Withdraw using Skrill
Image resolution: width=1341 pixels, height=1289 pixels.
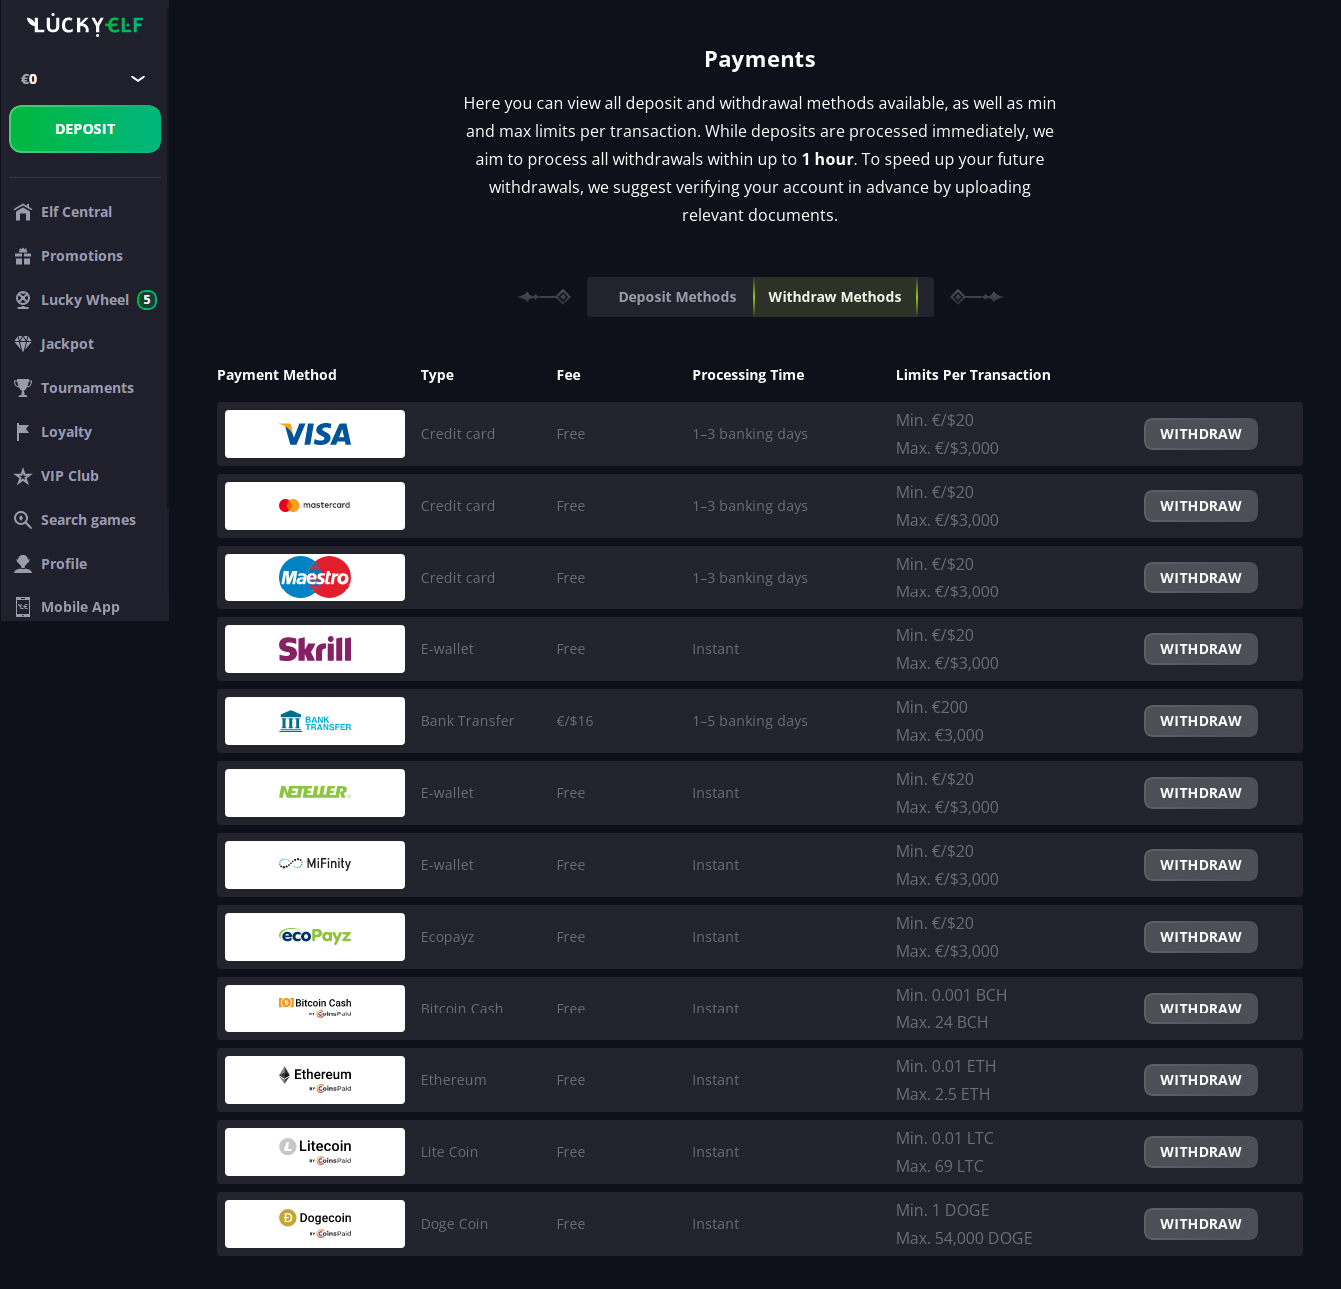pyautogui.click(x=1201, y=649)
